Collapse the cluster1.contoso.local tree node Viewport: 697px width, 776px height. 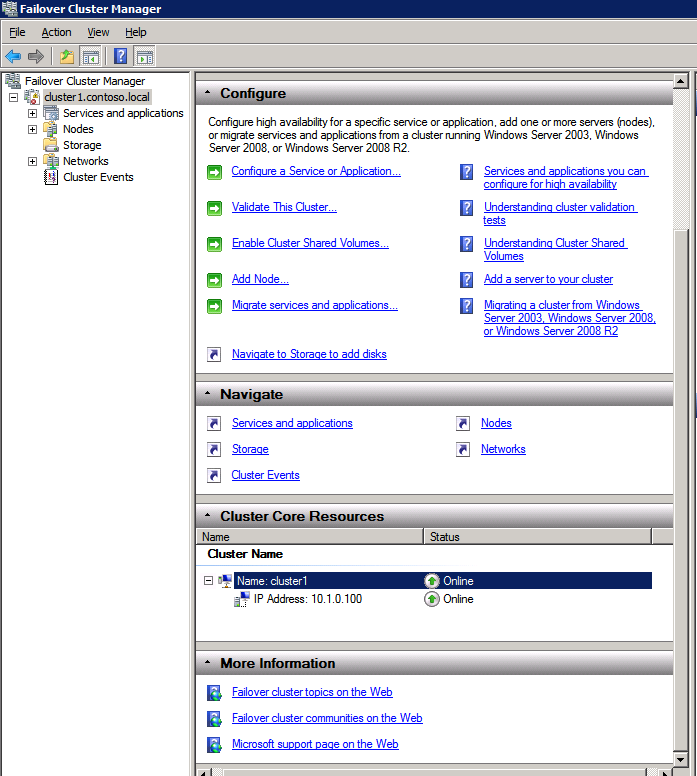[x=14, y=97]
